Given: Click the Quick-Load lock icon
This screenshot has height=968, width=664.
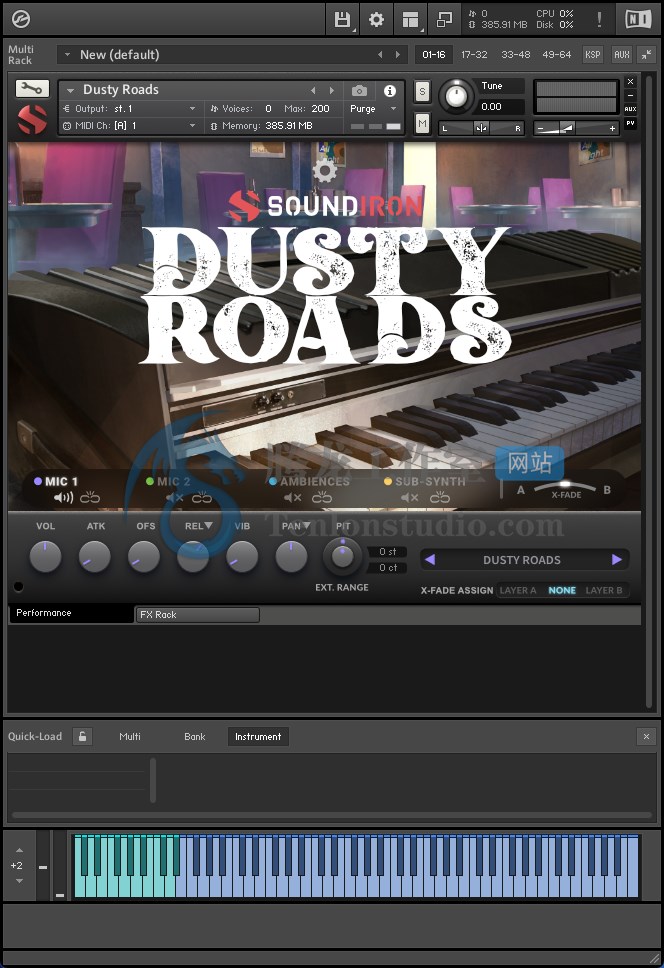Looking at the screenshot, I should (82, 736).
